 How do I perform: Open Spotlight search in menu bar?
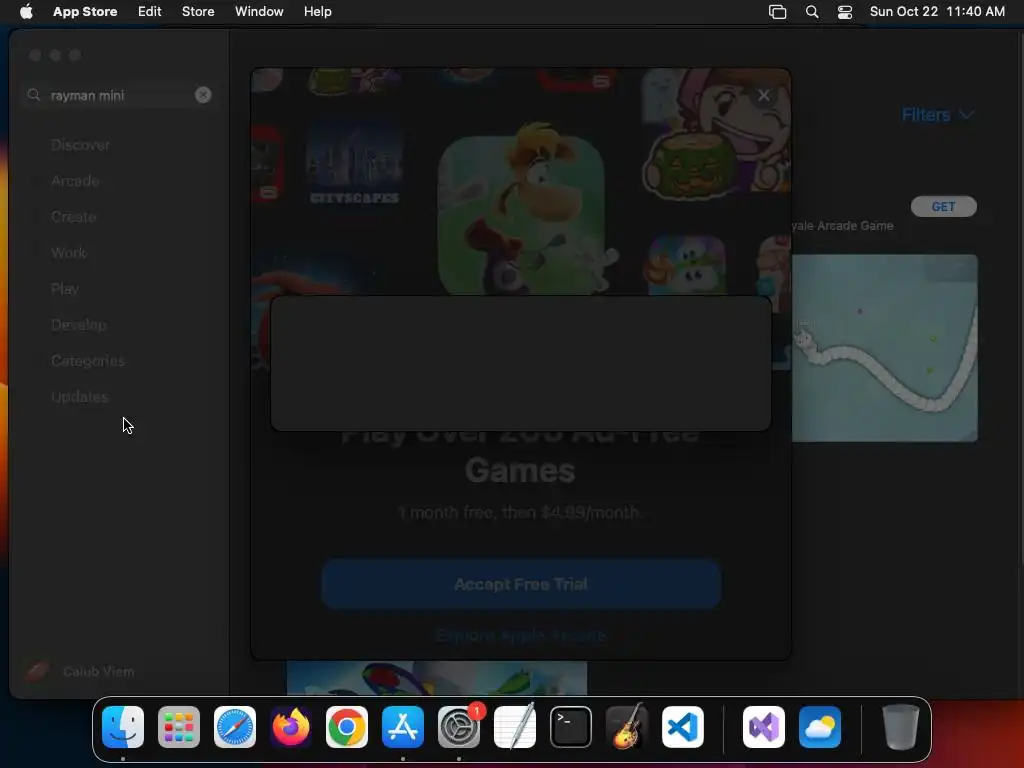[812, 12]
